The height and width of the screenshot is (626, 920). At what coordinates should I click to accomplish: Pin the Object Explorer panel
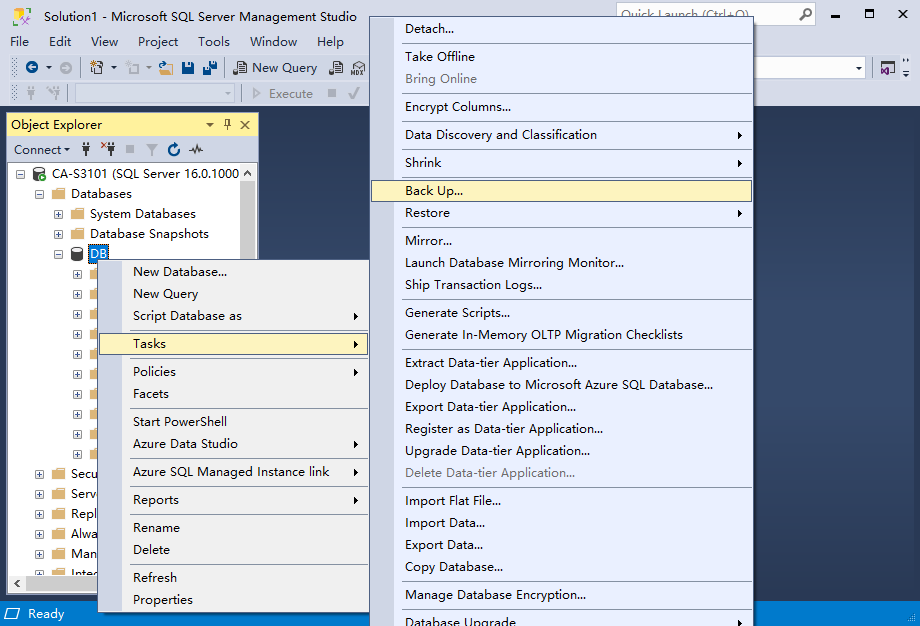[227, 125]
